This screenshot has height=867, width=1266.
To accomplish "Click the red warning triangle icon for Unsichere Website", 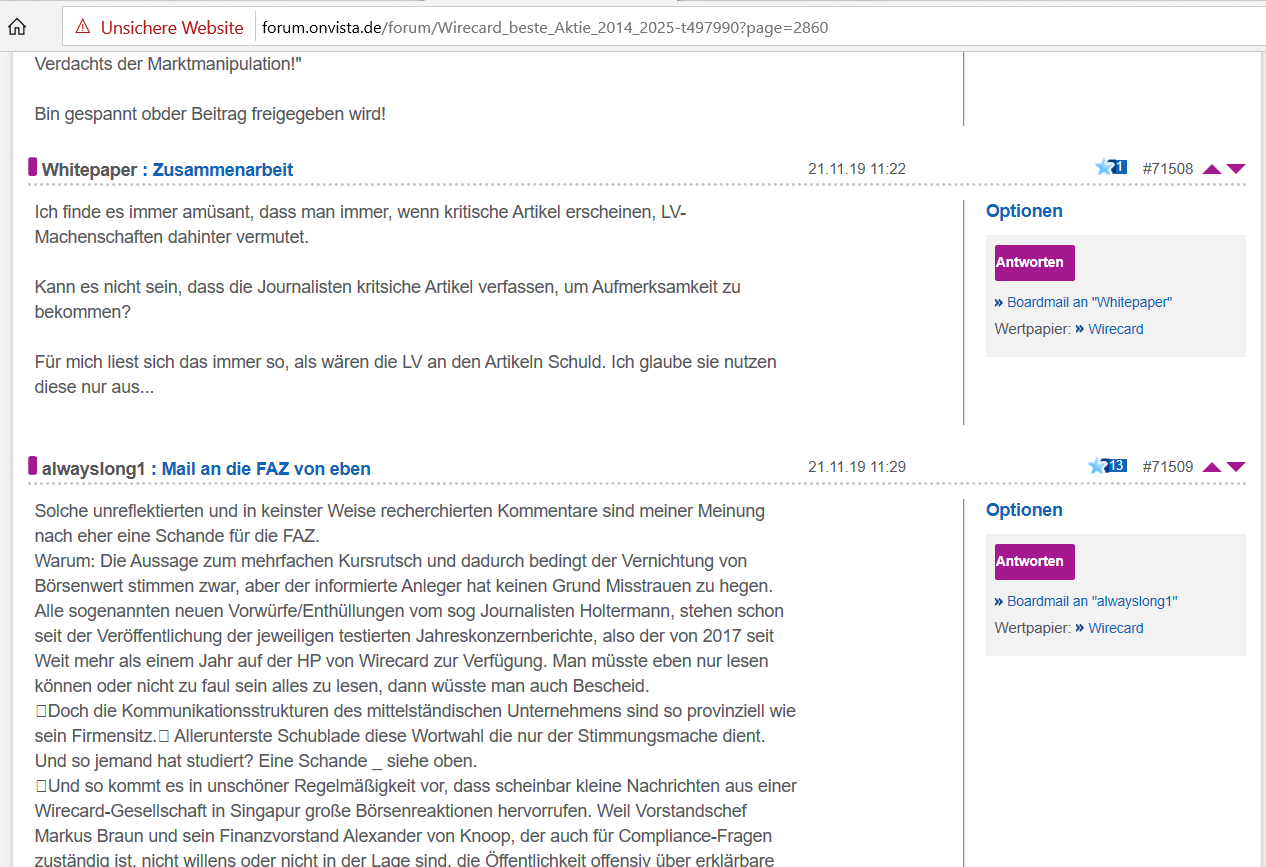I will [82, 27].
